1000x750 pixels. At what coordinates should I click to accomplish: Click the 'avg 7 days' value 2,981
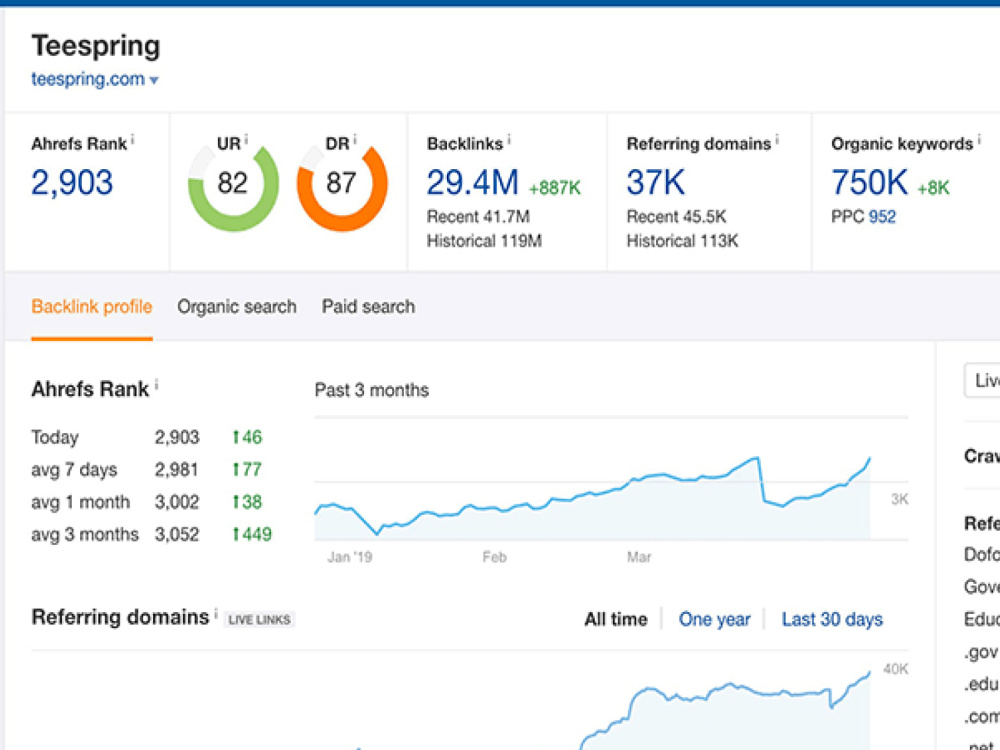point(177,470)
